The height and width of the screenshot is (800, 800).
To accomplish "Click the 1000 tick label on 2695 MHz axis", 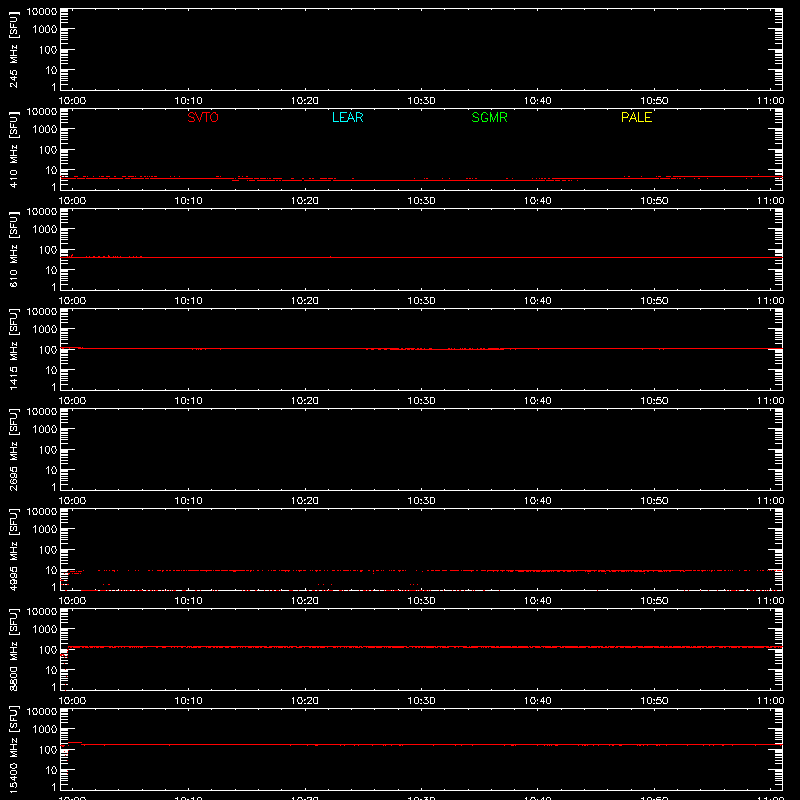I will pyautogui.click(x=45, y=430).
